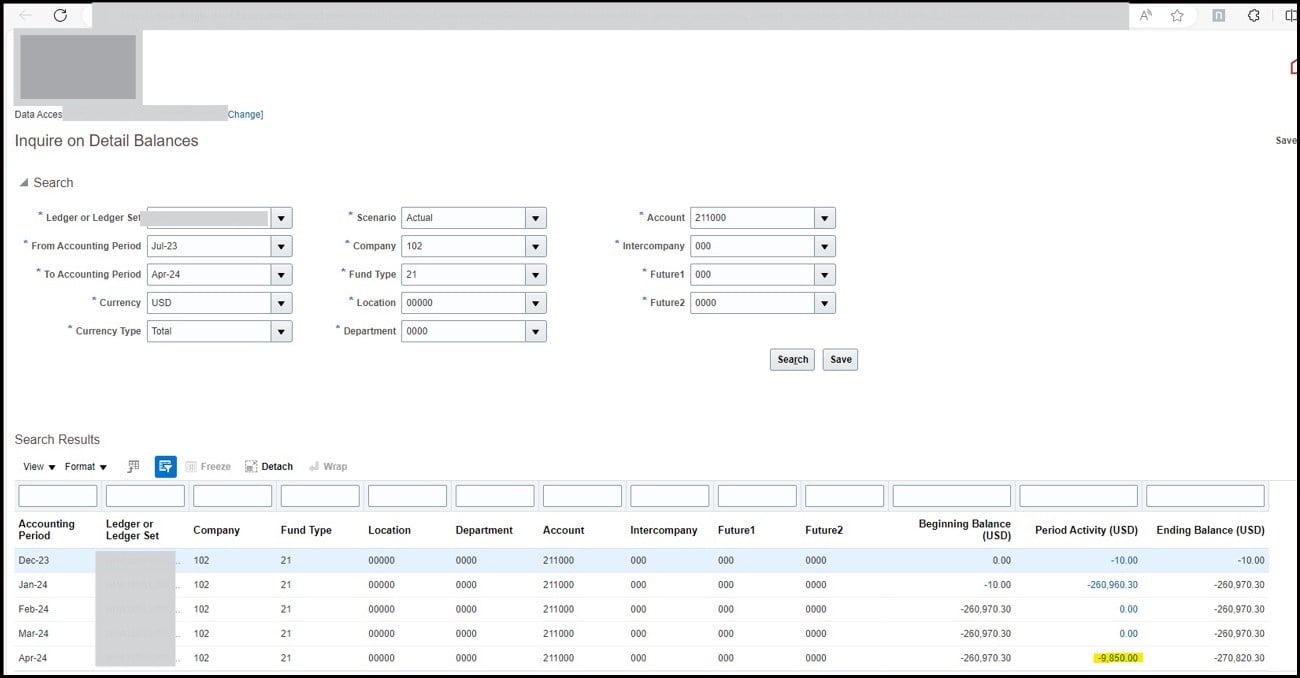The height and width of the screenshot is (678, 1300).
Task: Toggle the Query by Example filter icon
Action: pyautogui.click(x=166, y=466)
